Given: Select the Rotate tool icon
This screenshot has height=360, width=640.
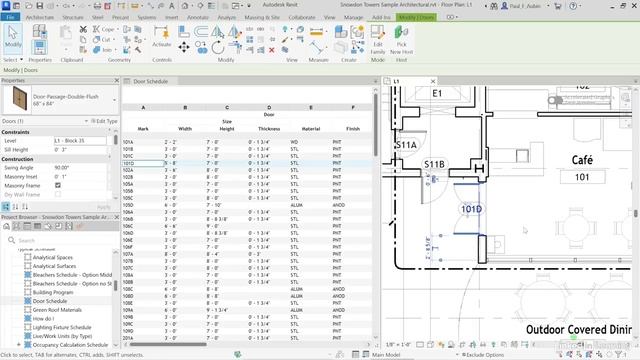Looking at the screenshot, I should (218, 48).
